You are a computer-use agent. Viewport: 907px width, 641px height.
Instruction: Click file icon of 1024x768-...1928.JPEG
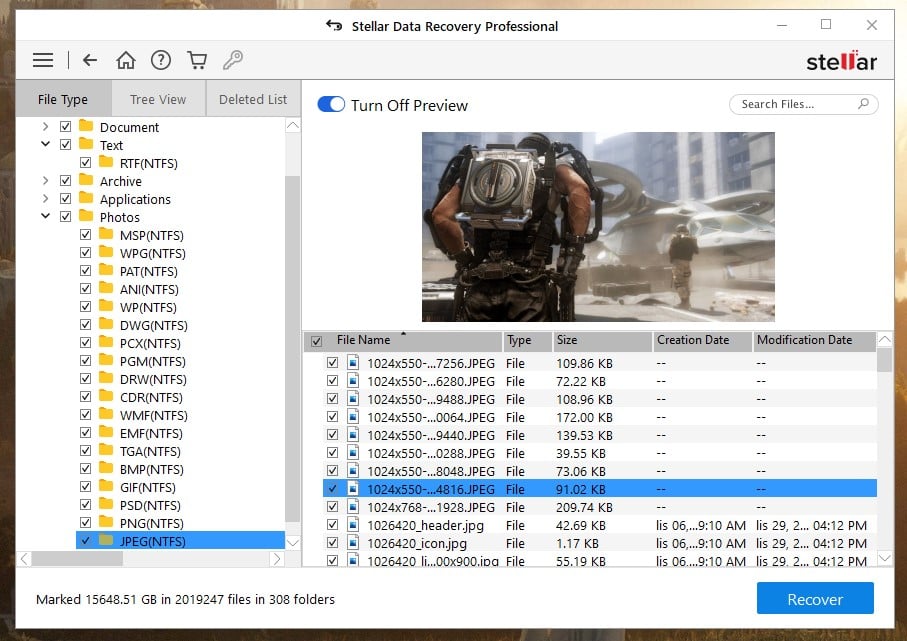pyautogui.click(x=353, y=507)
